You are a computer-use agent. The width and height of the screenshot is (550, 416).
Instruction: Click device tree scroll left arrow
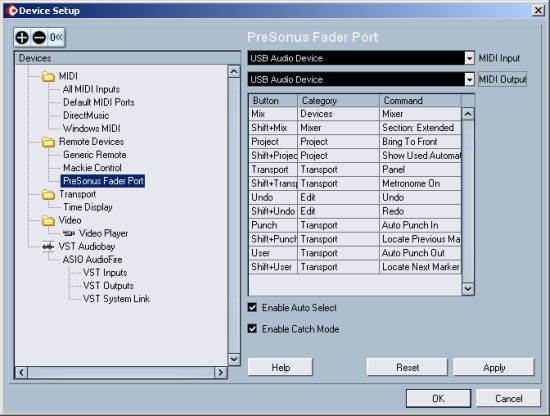click(x=21, y=373)
